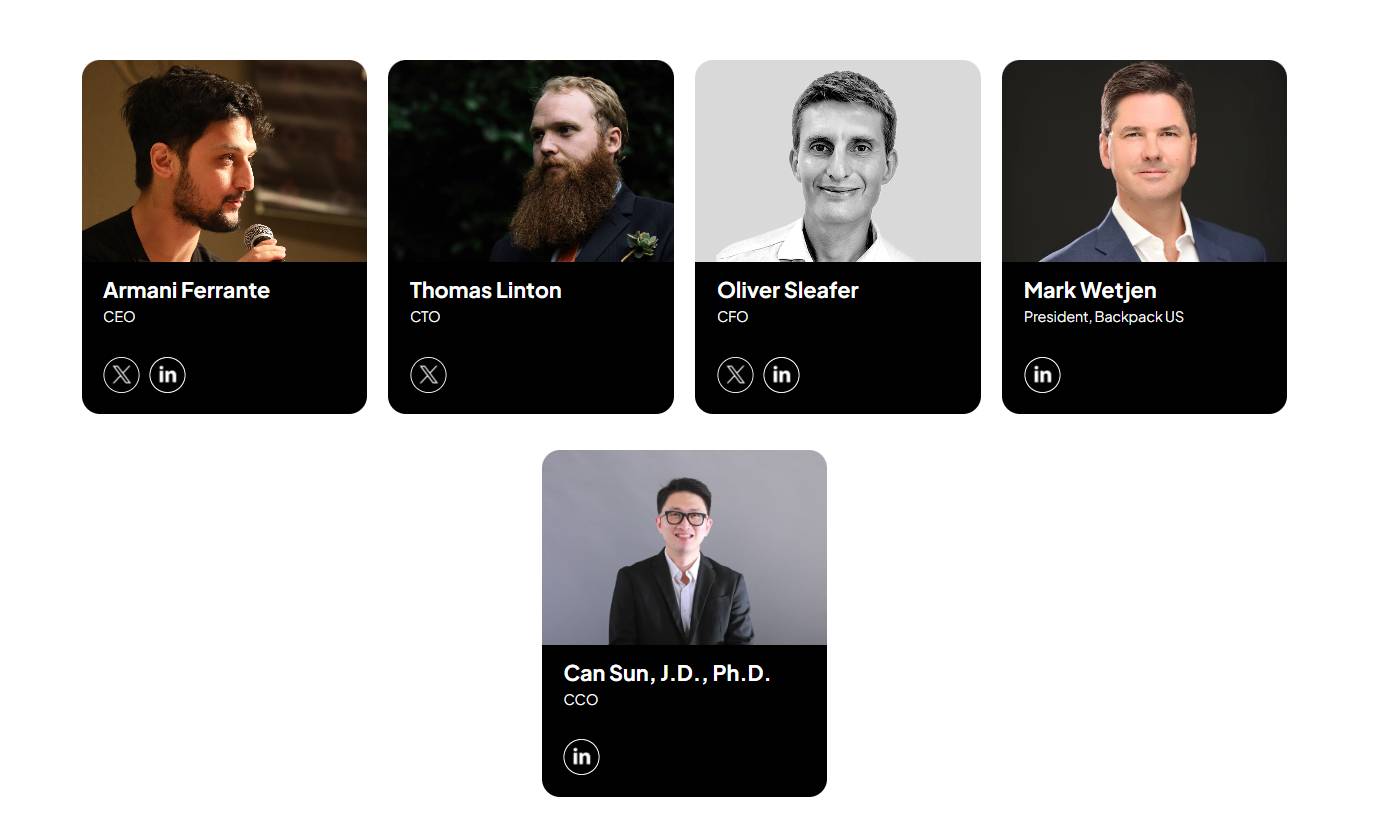
Task: Select the Can Sun, J.D., Ph.D. name
Action: tap(666, 673)
